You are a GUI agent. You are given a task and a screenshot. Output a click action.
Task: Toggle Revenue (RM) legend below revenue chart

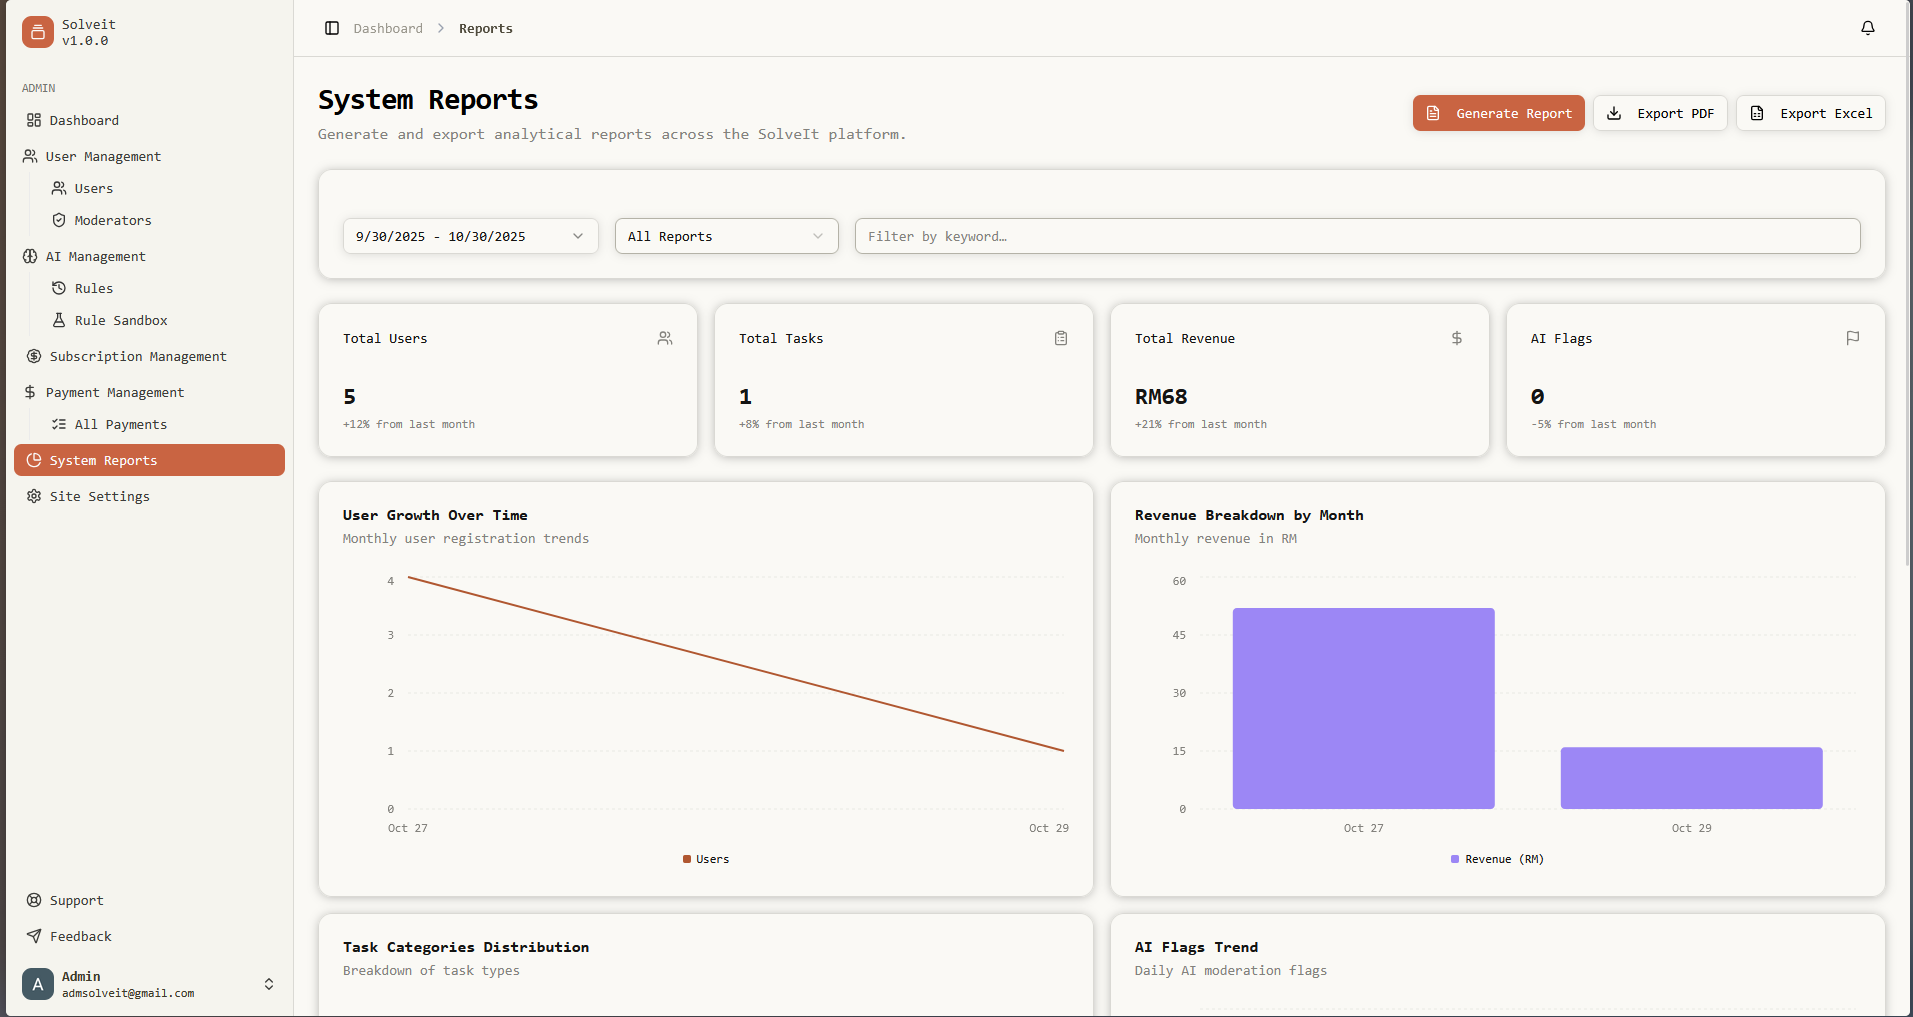click(x=1496, y=858)
